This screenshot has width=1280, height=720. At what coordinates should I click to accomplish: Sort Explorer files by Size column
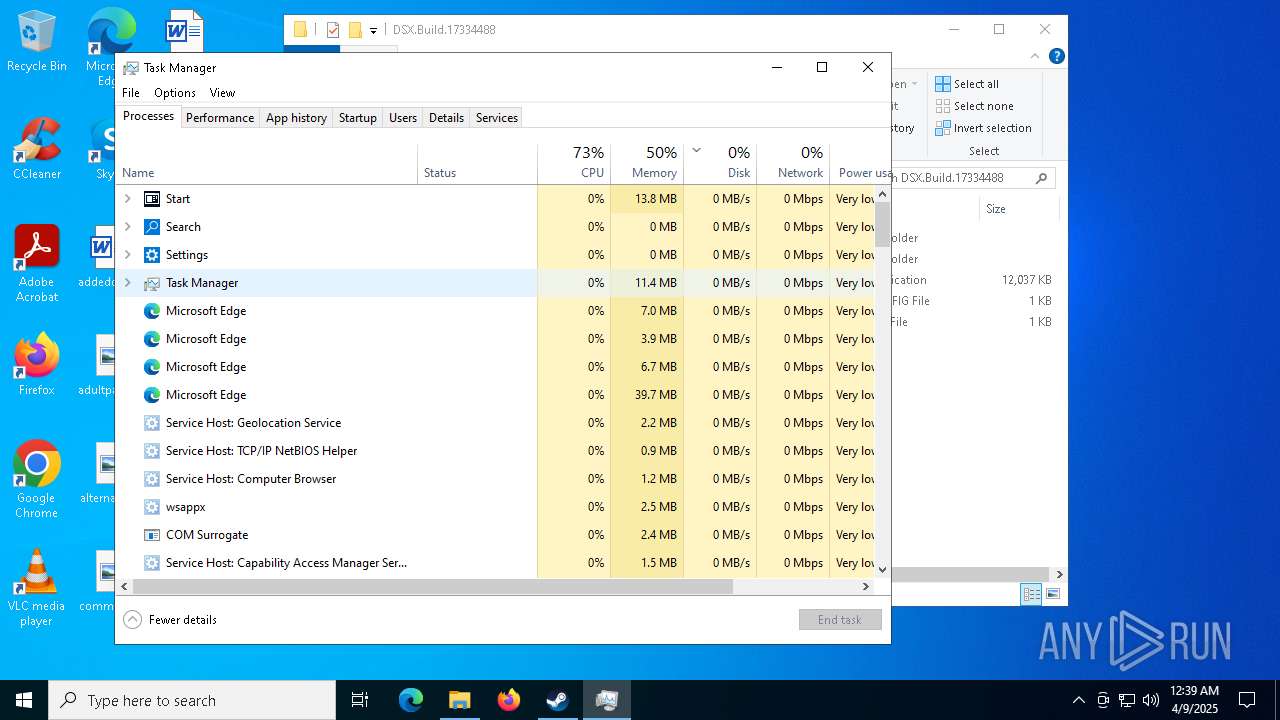tap(1019, 209)
